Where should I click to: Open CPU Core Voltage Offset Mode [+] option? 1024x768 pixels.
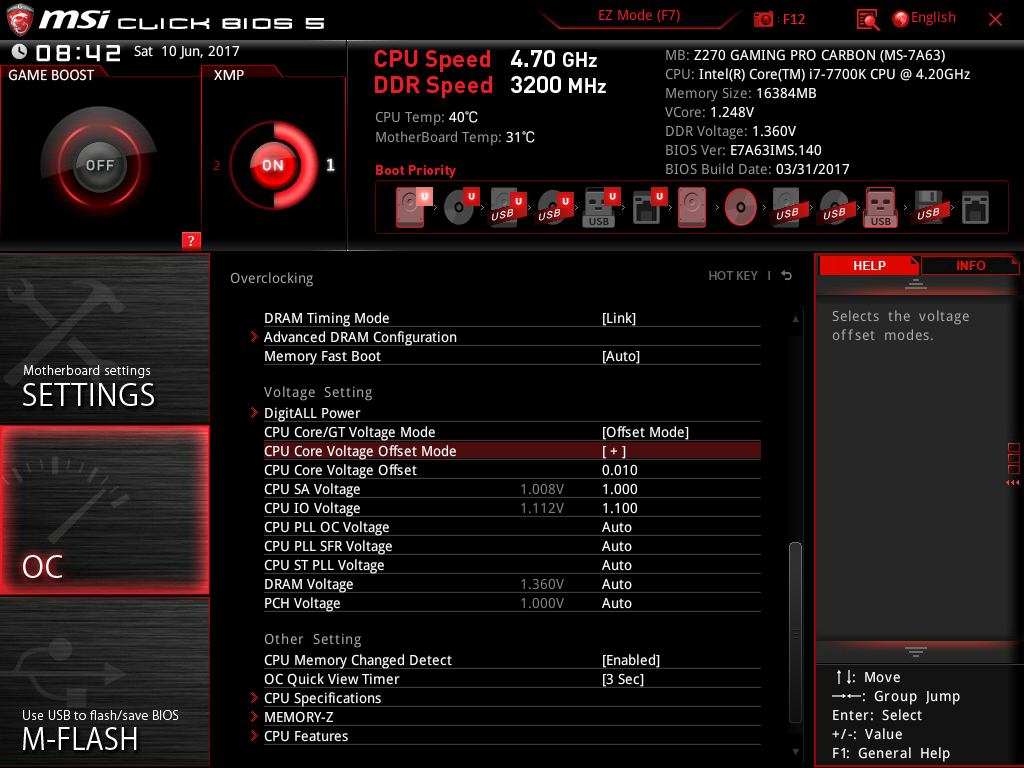(x=512, y=451)
